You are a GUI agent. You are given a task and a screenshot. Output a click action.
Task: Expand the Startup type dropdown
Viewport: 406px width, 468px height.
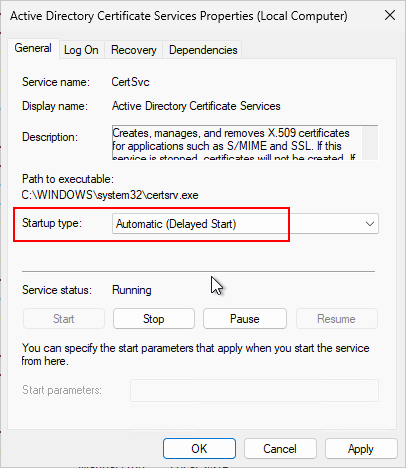tap(245, 224)
